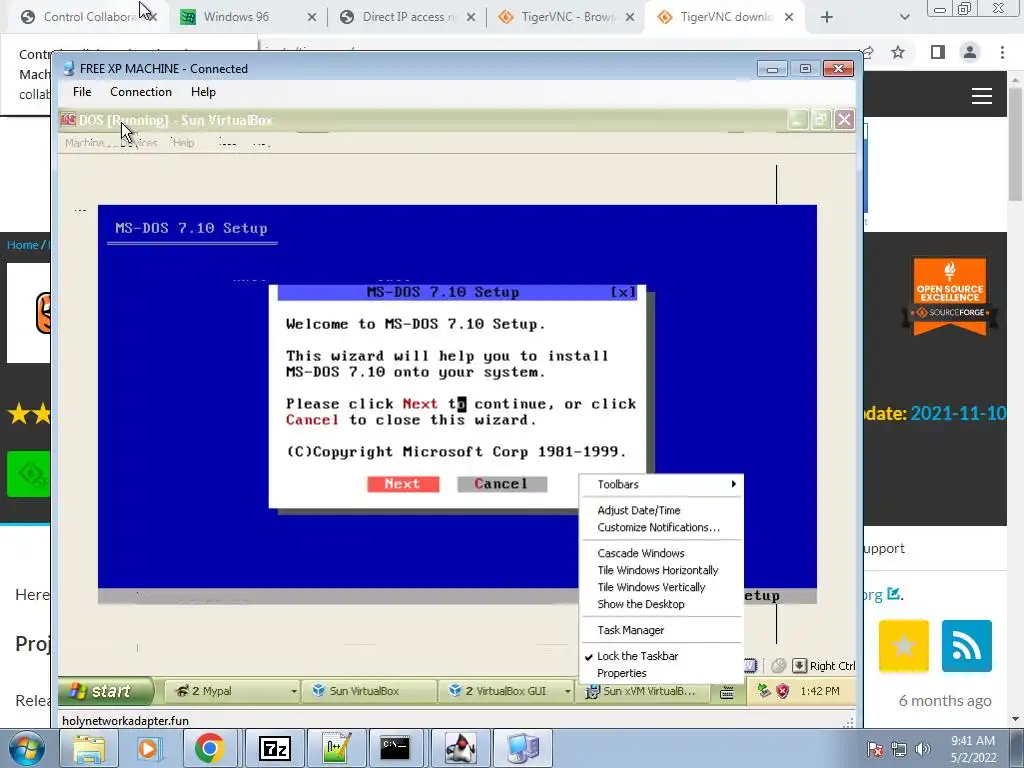Open the SourceForge hamburger menu
The image size is (1024, 768).
[982, 96]
